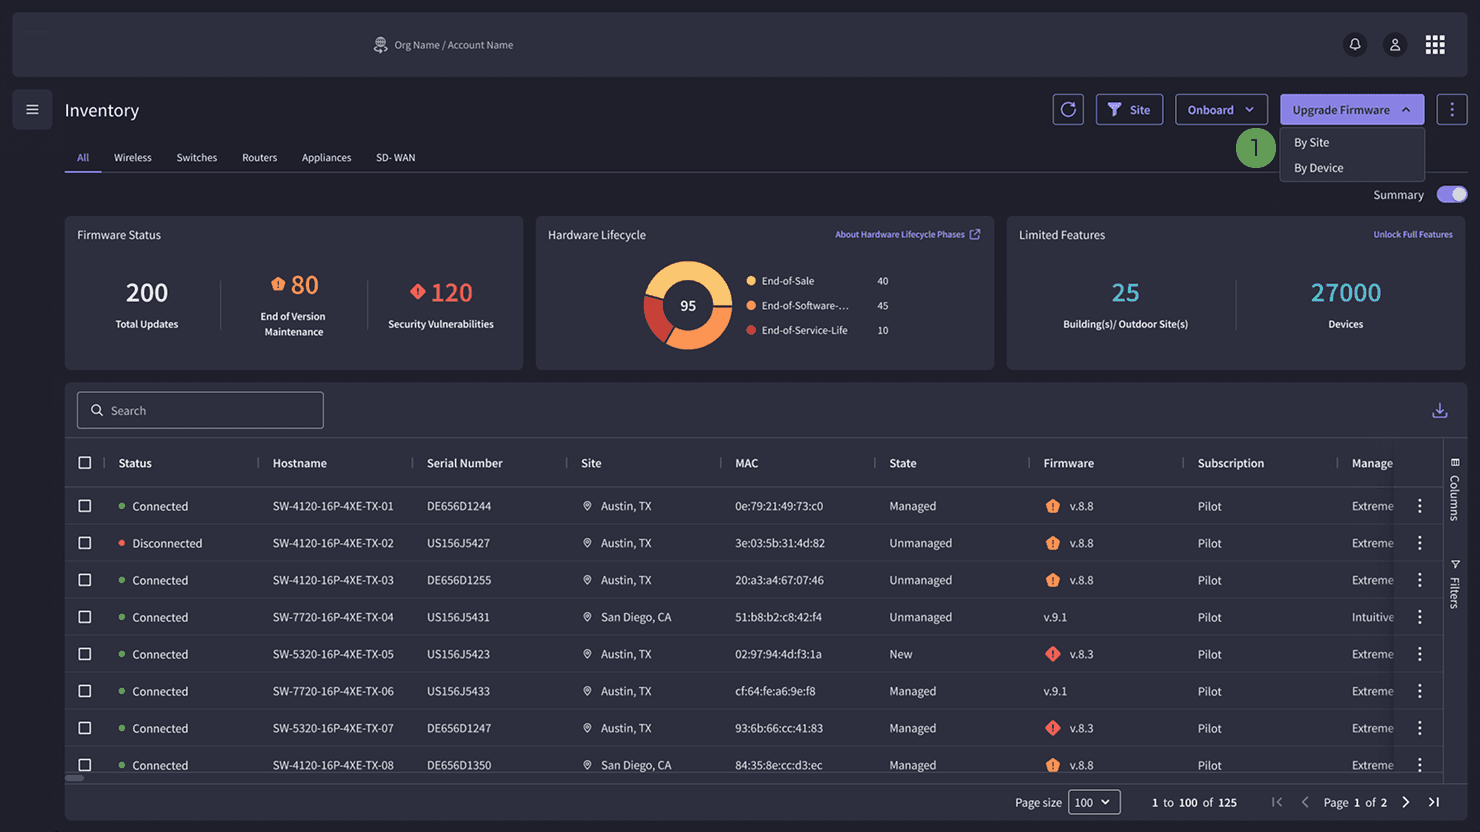Open the Columns side panel
Screen dimensions: 1480x832
1455,490
